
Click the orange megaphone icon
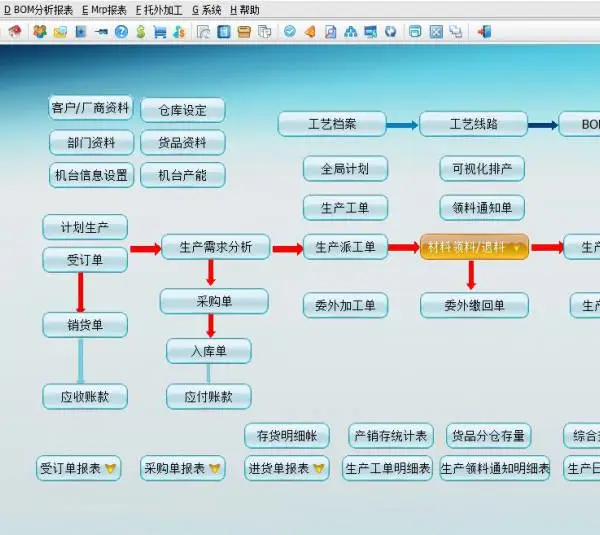pyautogui.click(x=310, y=31)
